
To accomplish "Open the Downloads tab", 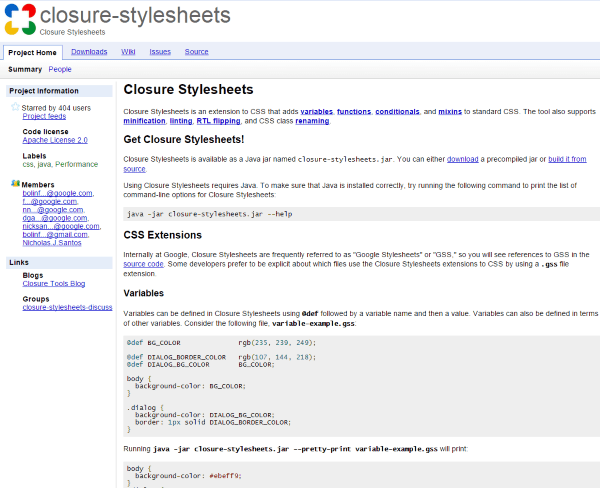I will (89, 51).
